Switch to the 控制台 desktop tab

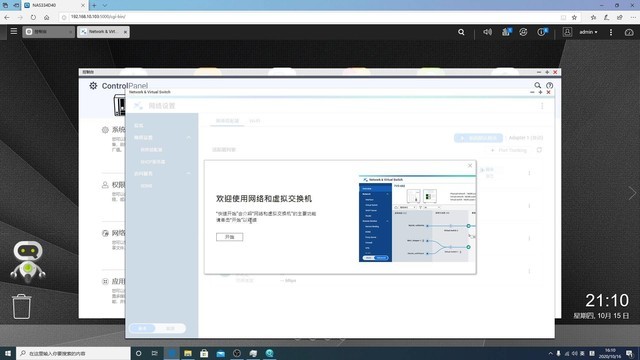[x=48, y=31]
